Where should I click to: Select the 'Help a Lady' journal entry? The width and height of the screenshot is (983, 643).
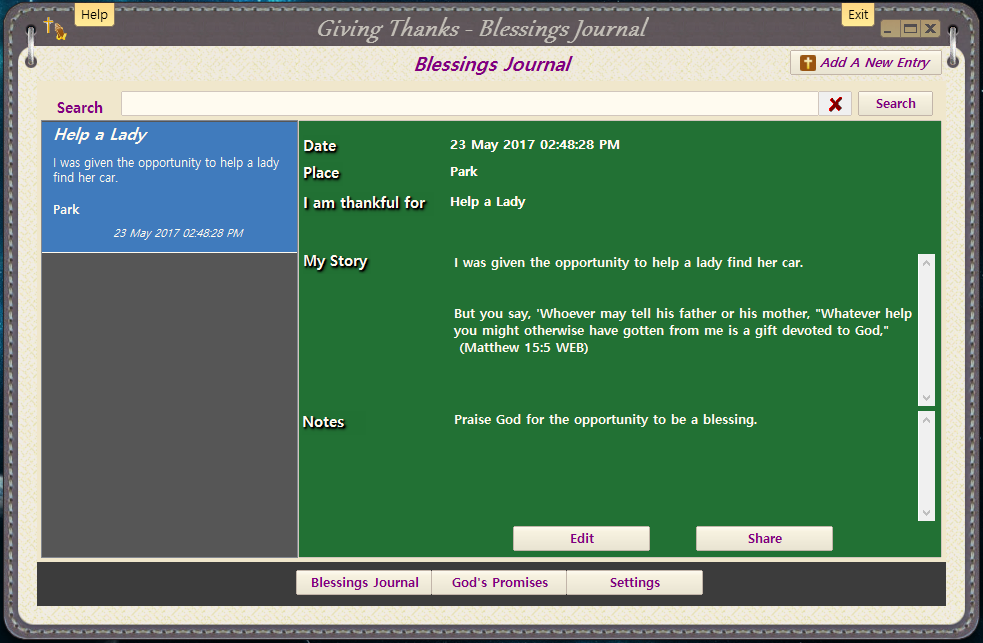pyautogui.click(x=170, y=186)
